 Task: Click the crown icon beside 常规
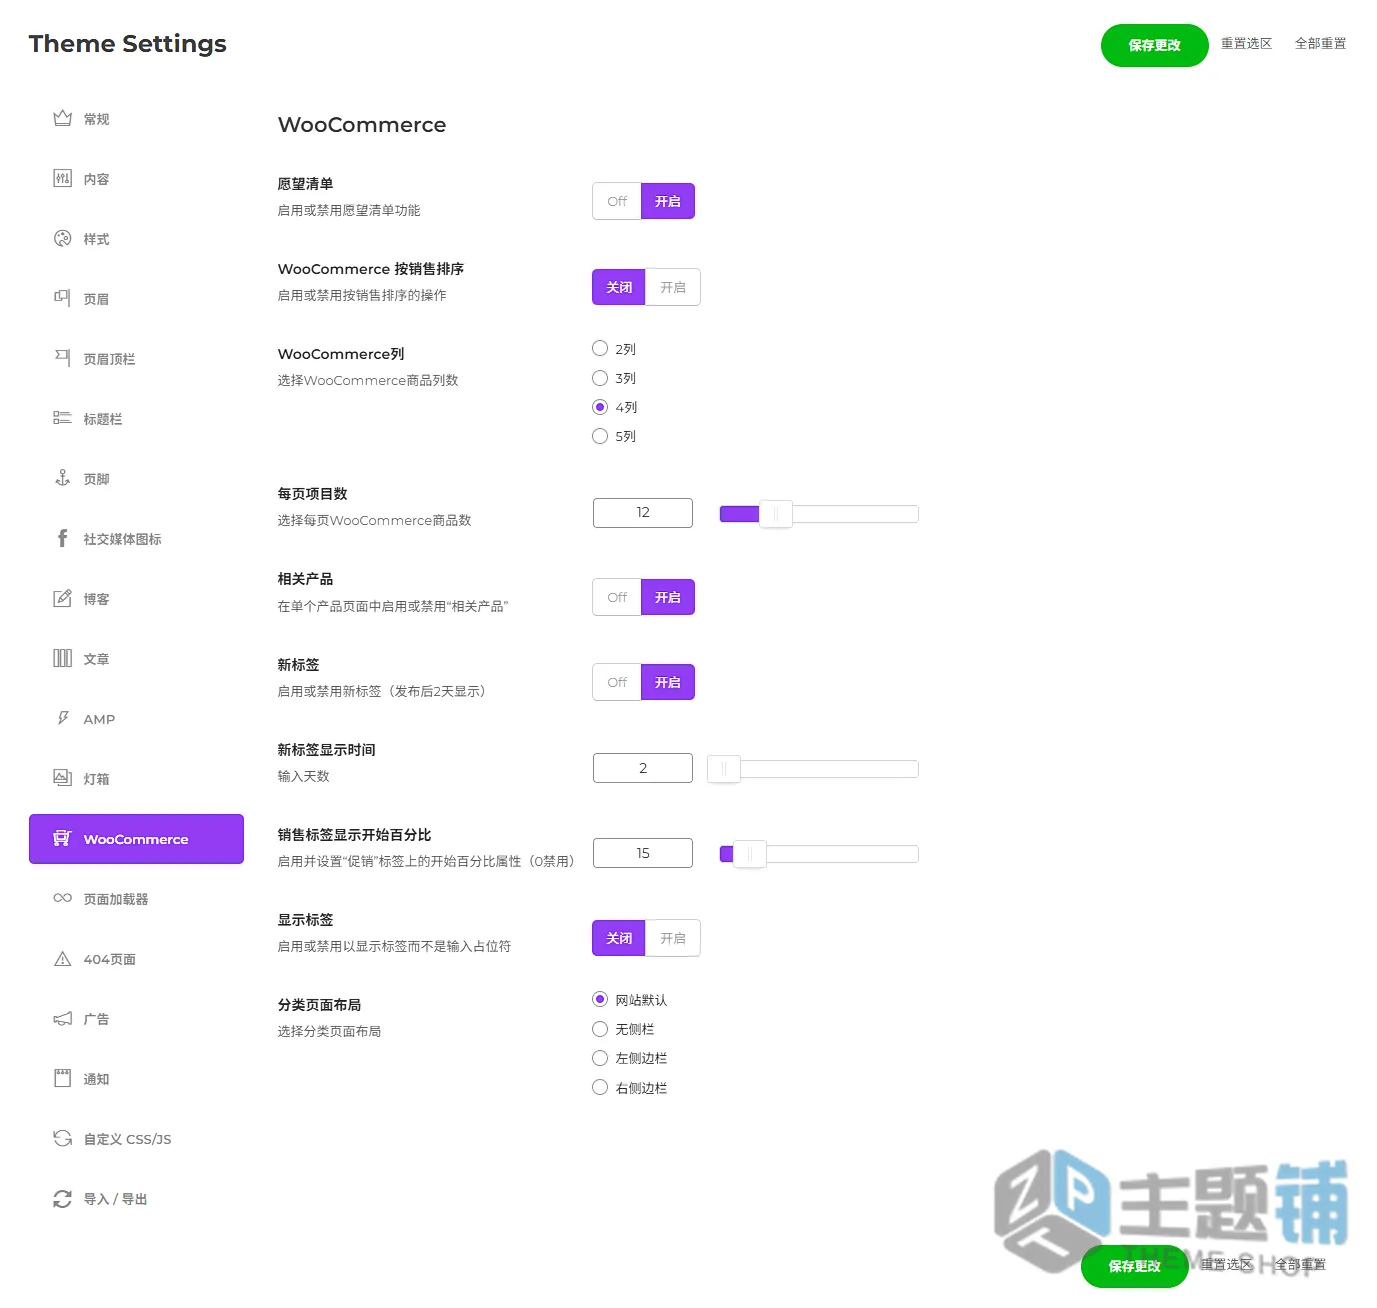pyautogui.click(x=62, y=118)
